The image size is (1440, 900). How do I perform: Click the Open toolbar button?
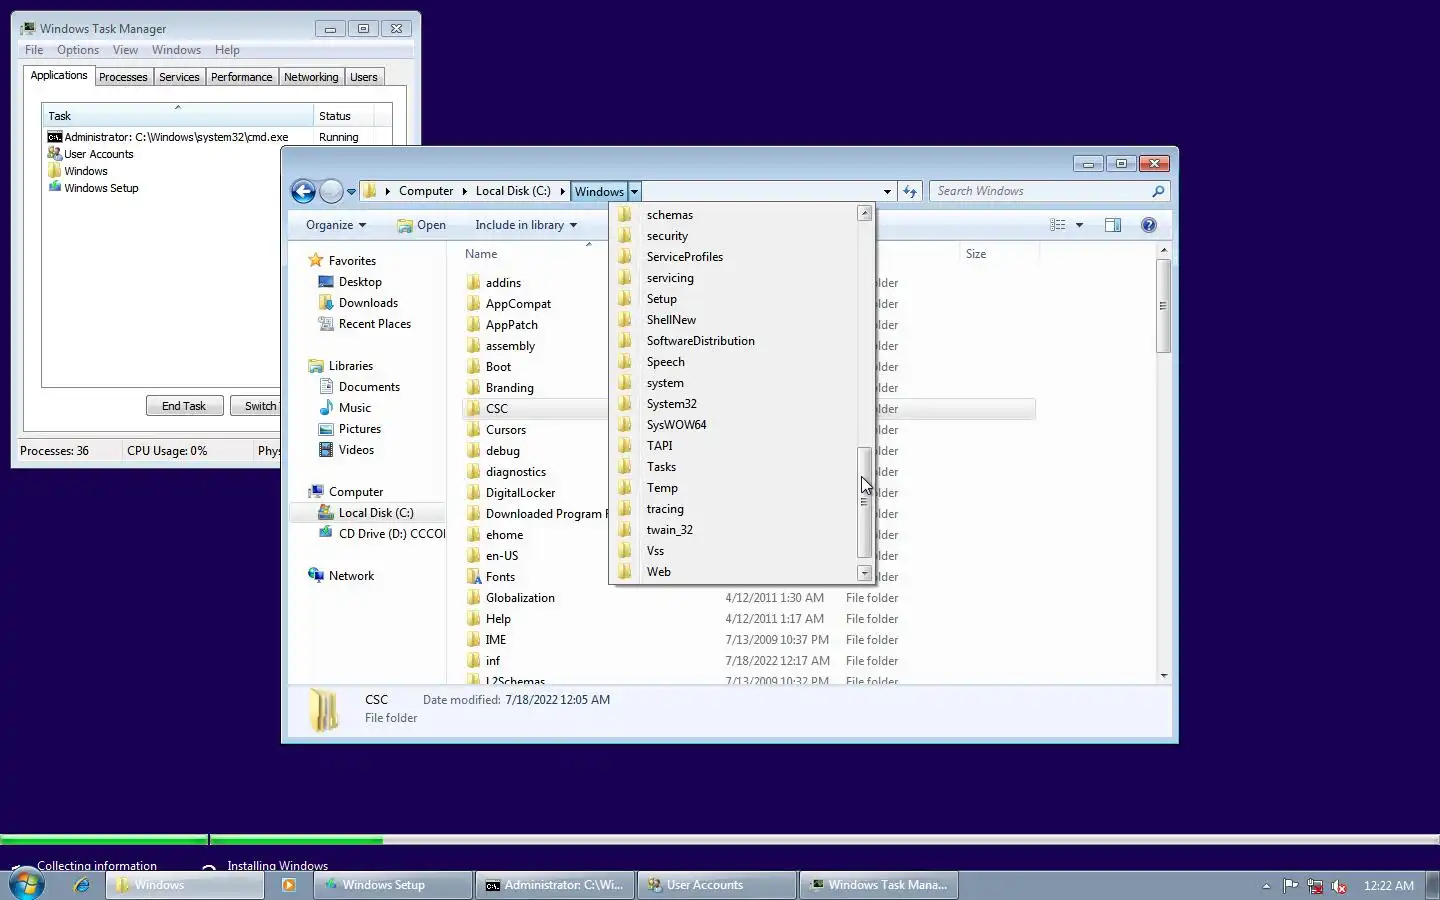click(422, 225)
